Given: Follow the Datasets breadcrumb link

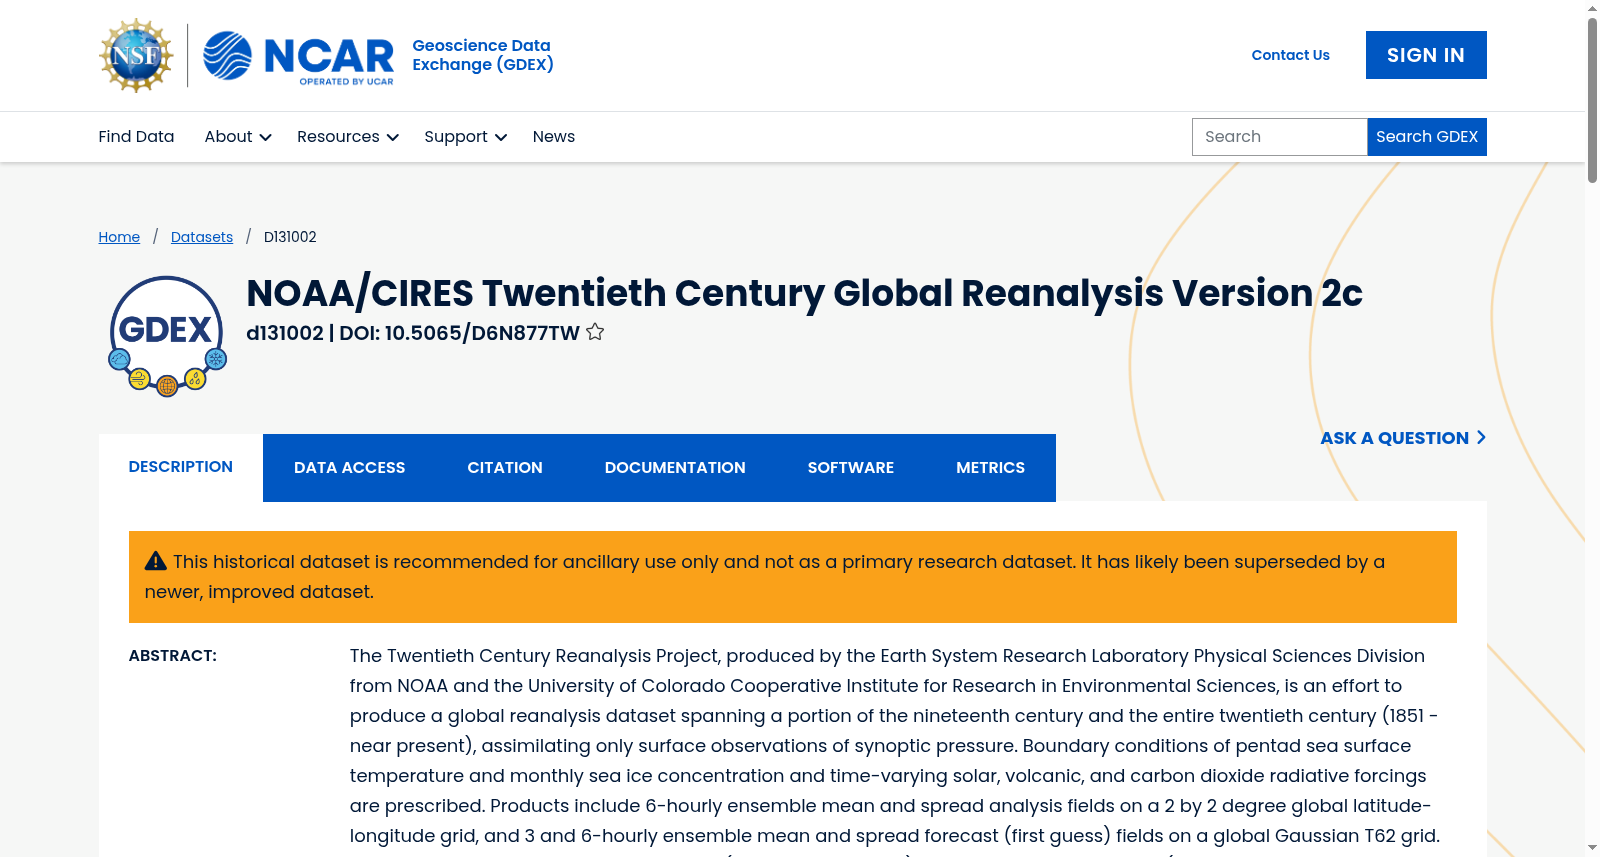Looking at the screenshot, I should point(202,237).
